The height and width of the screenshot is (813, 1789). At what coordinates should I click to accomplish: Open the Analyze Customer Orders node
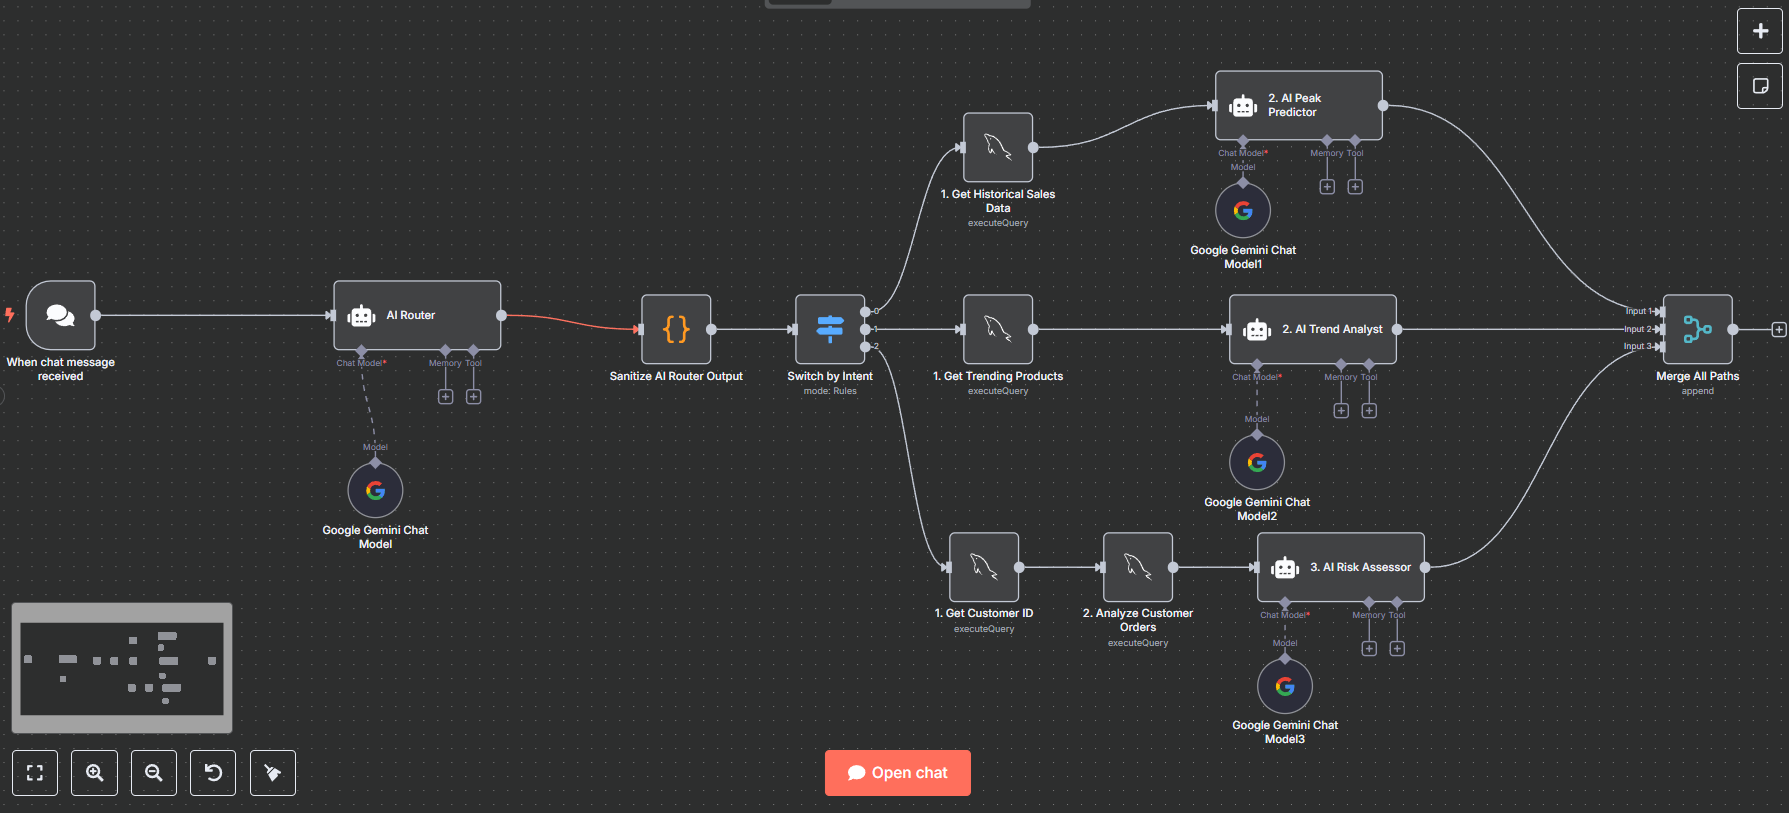(x=1138, y=567)
